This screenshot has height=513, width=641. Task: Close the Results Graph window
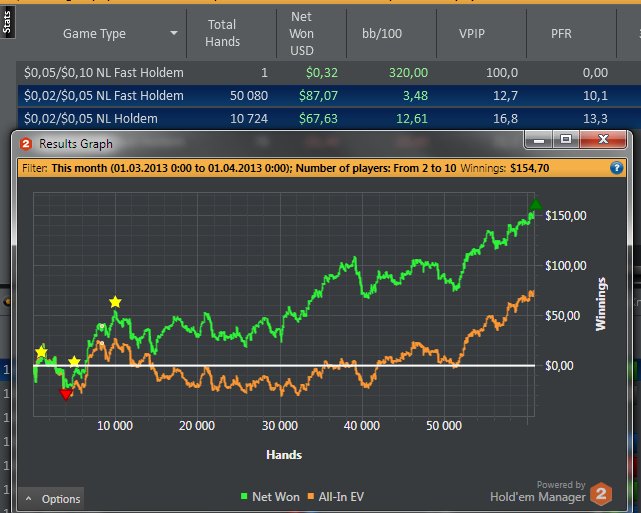click(x=599, y=142)
